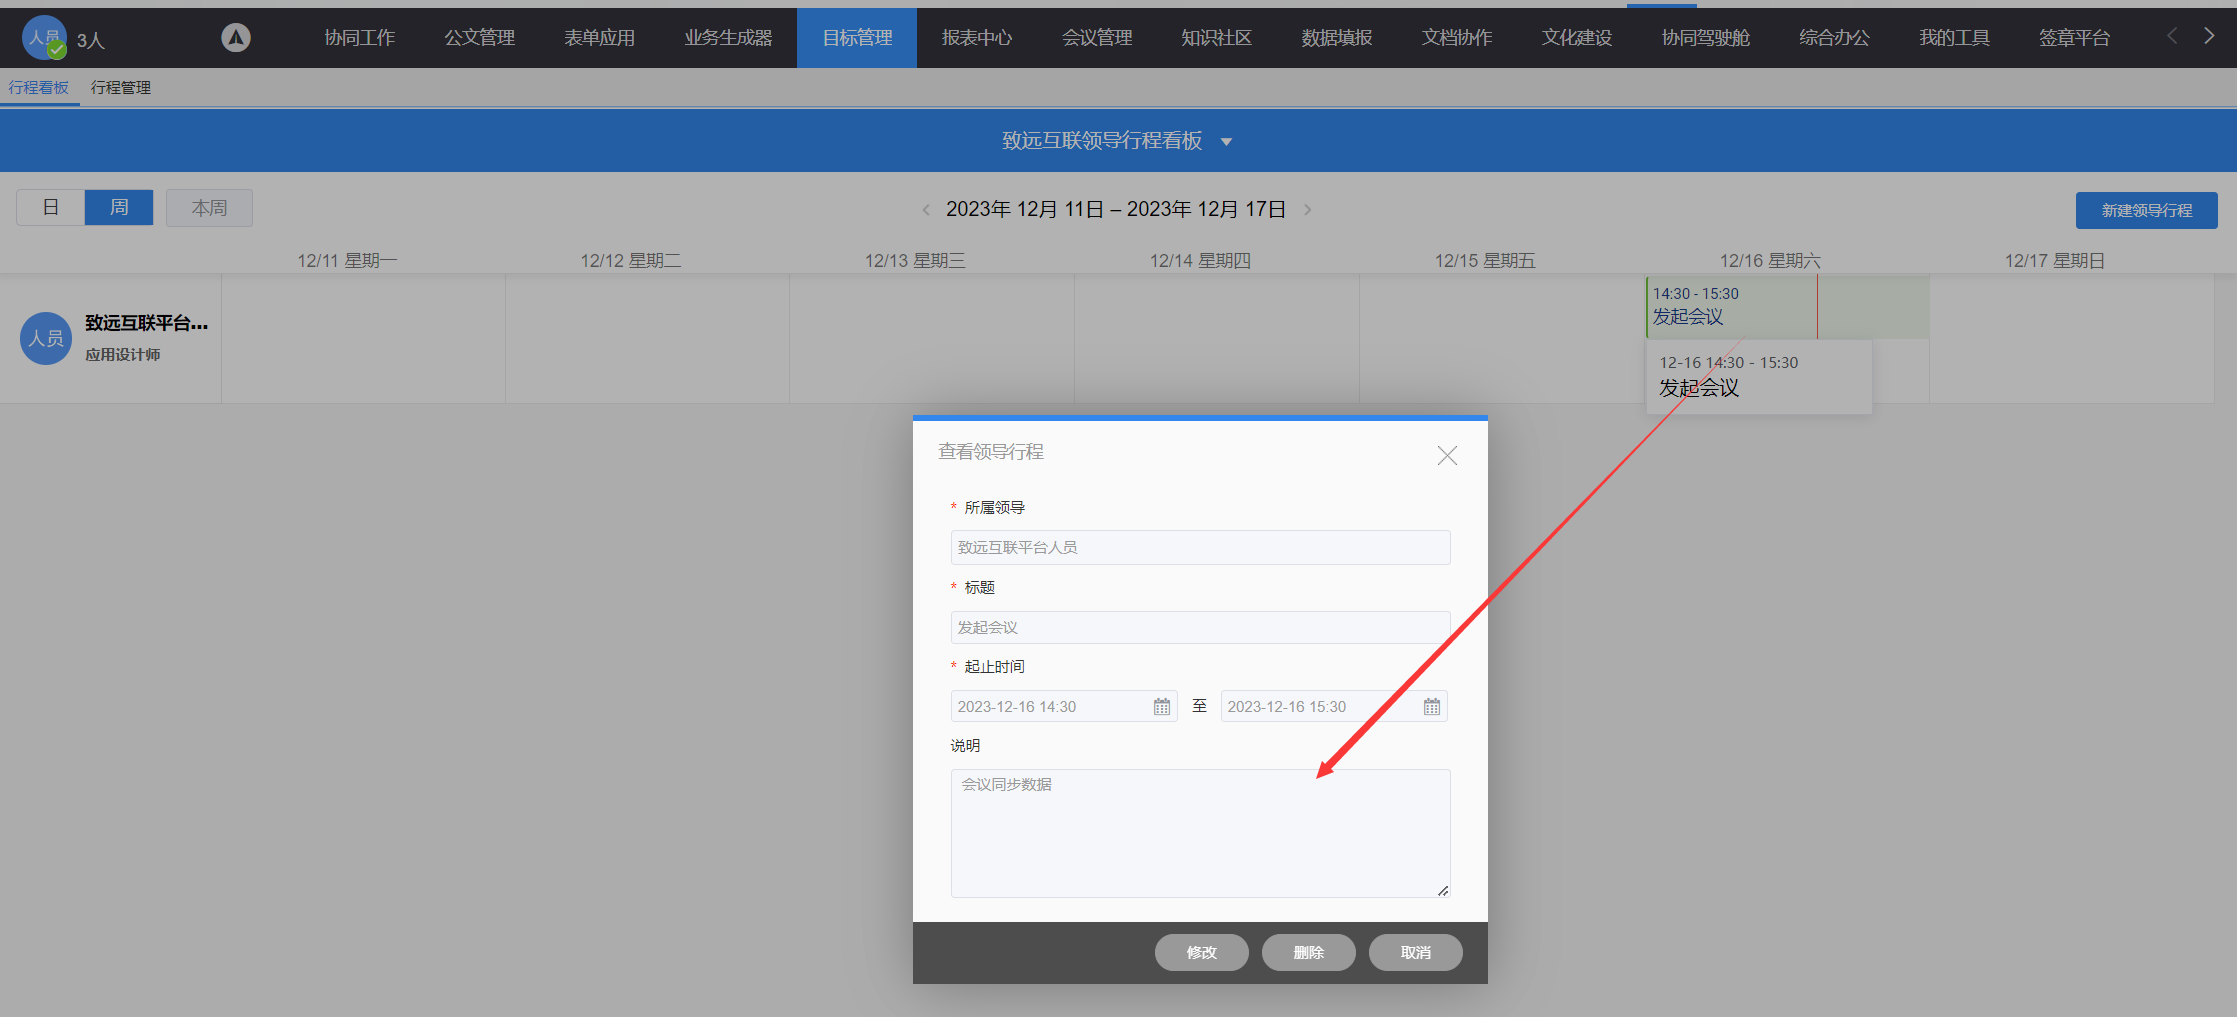
Task: Switch to week view 周
Action: (119, 208)
